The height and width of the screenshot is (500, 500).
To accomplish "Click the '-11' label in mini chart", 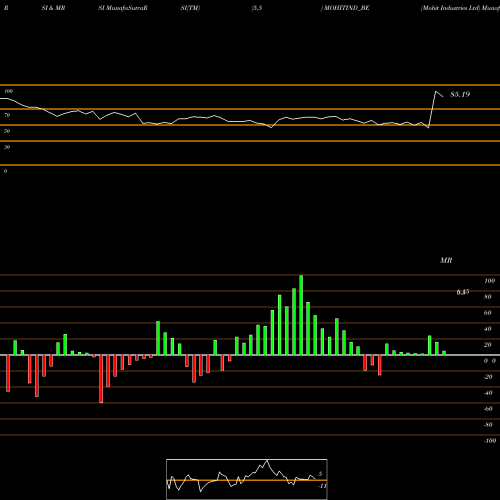I will click(322, 486).
